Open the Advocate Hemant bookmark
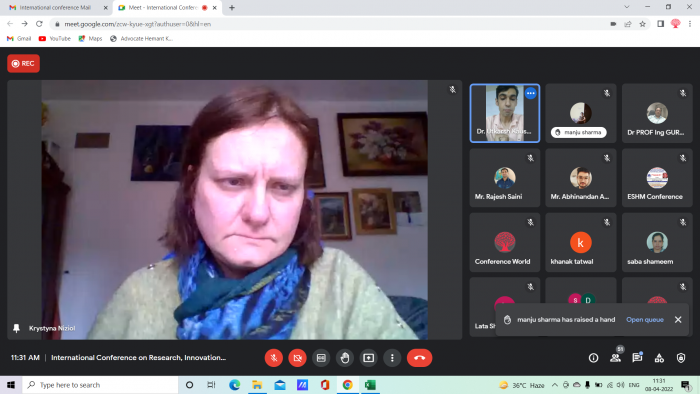700x394 pixels. 142,39
